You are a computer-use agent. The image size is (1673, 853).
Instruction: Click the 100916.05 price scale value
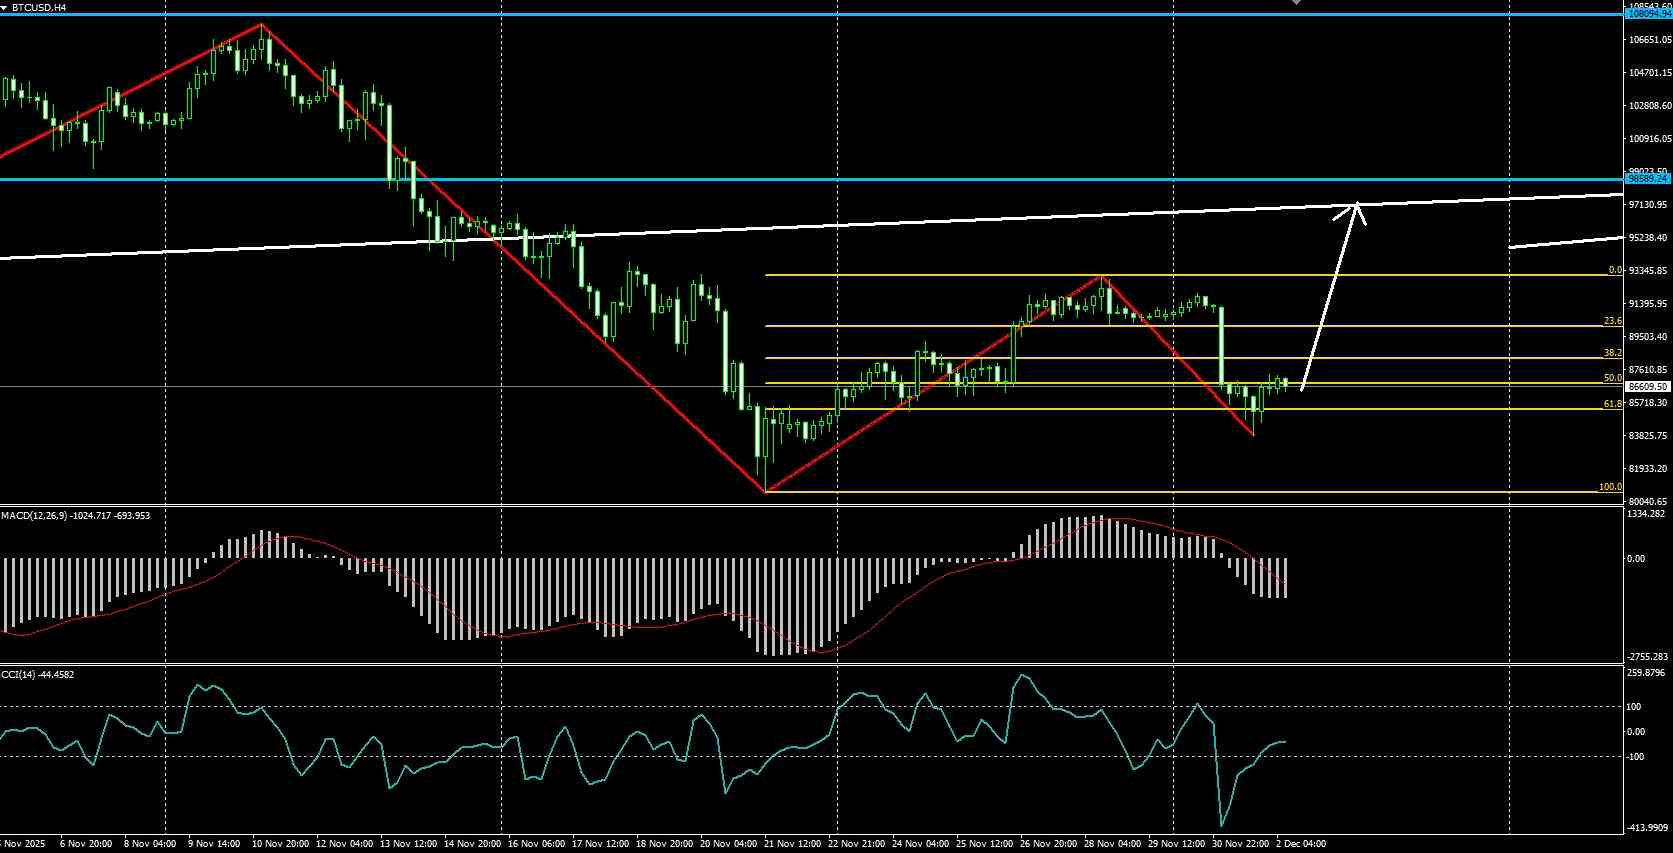tap(1650, 139)
